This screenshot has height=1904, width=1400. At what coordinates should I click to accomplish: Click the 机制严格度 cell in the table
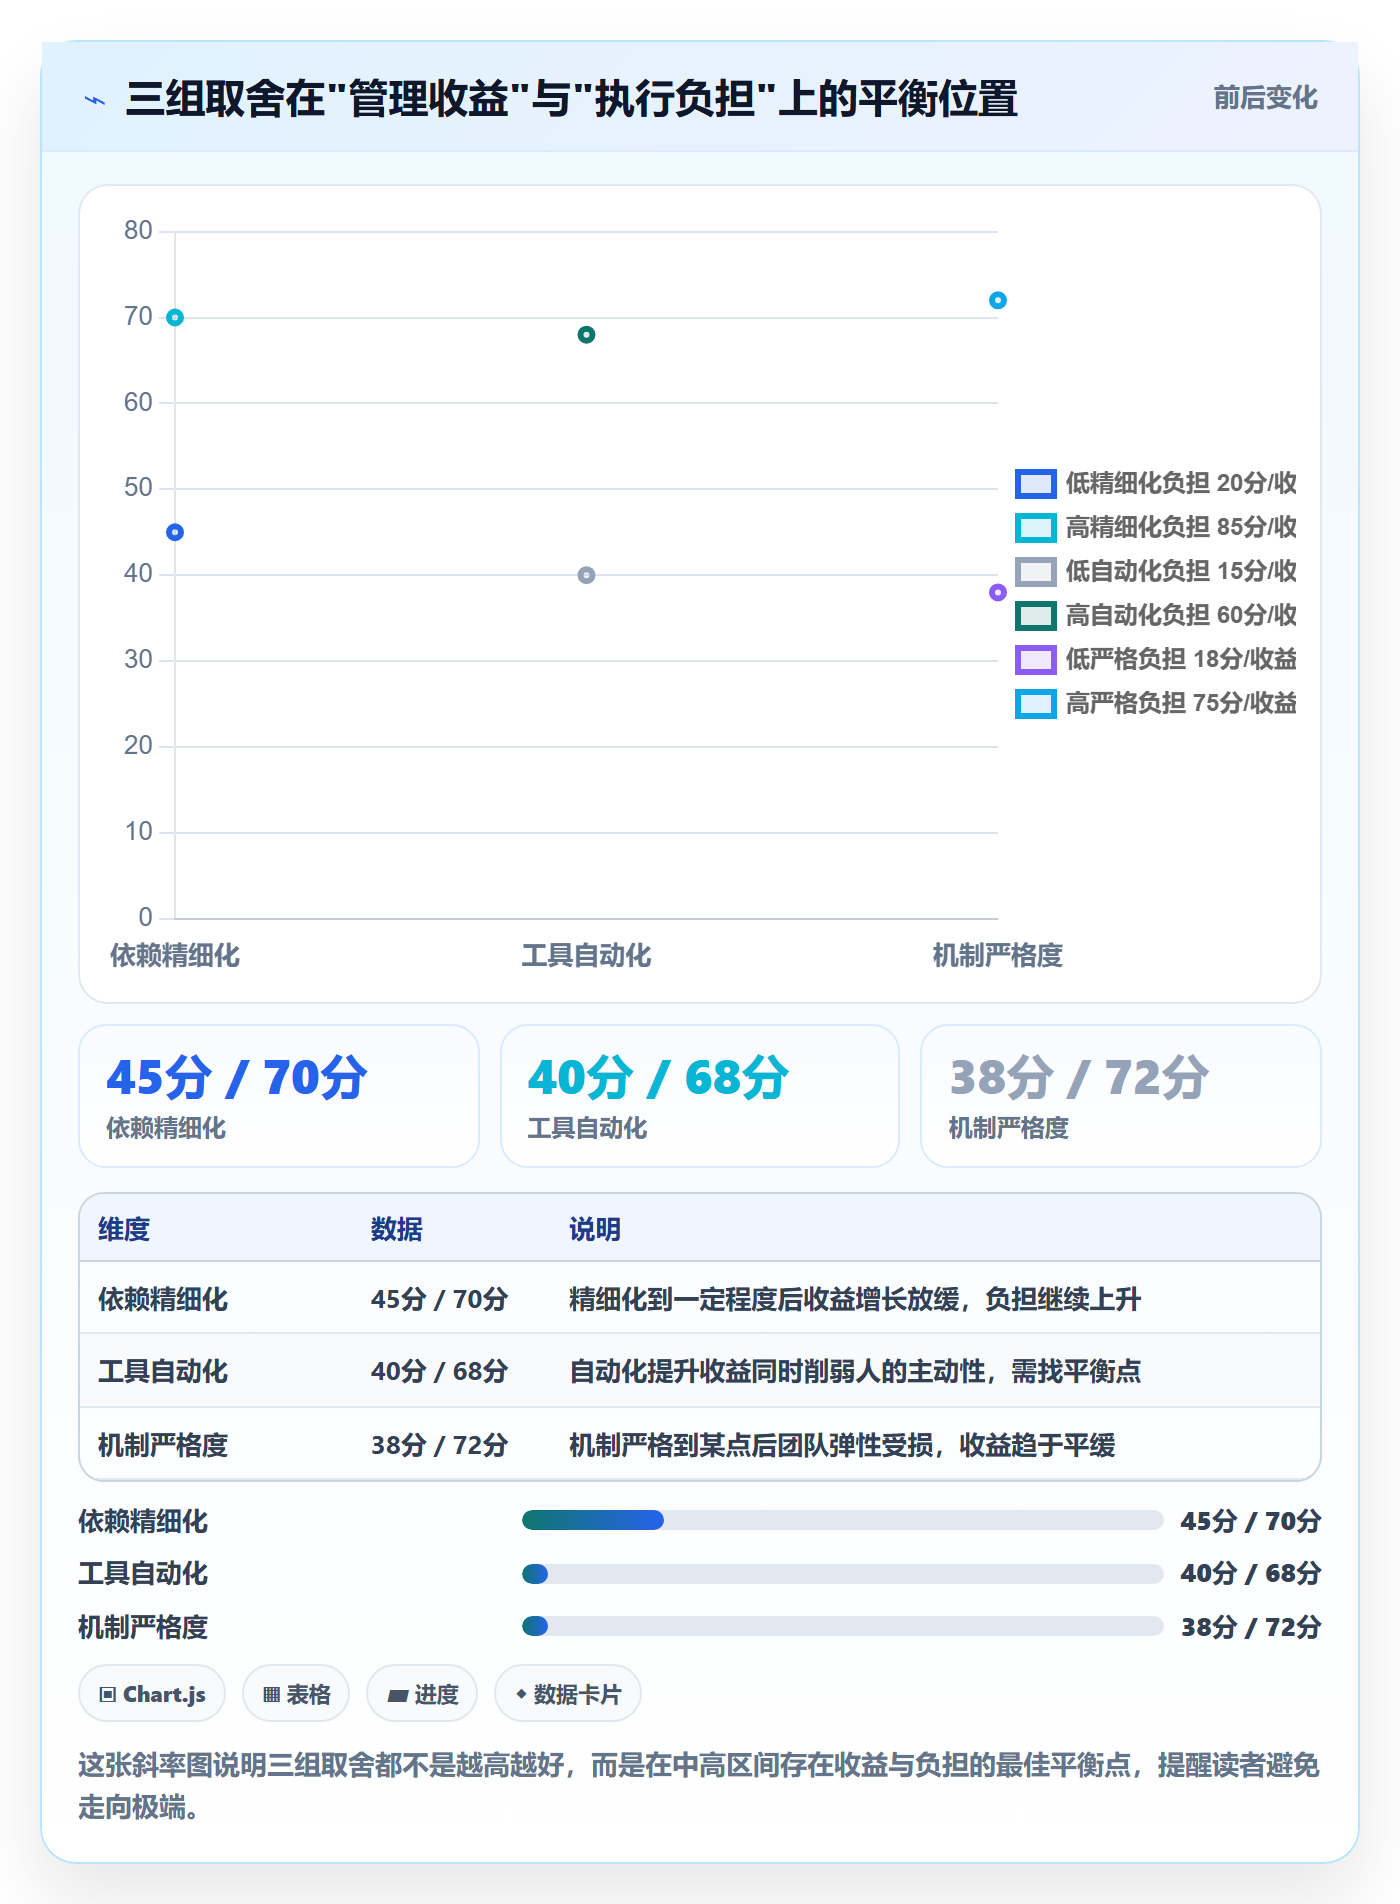tap(163, 1445)
